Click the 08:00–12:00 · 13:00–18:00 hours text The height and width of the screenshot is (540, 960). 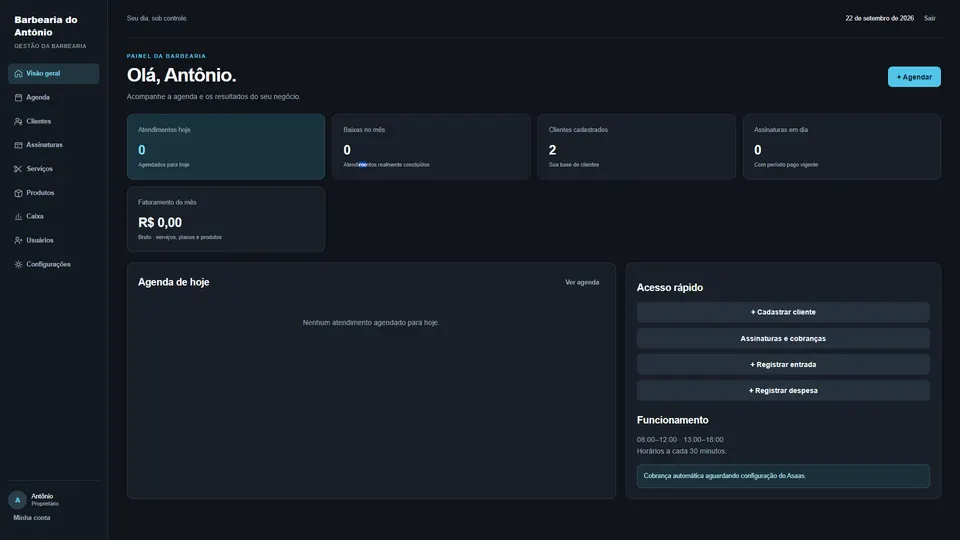click(680, 440)
